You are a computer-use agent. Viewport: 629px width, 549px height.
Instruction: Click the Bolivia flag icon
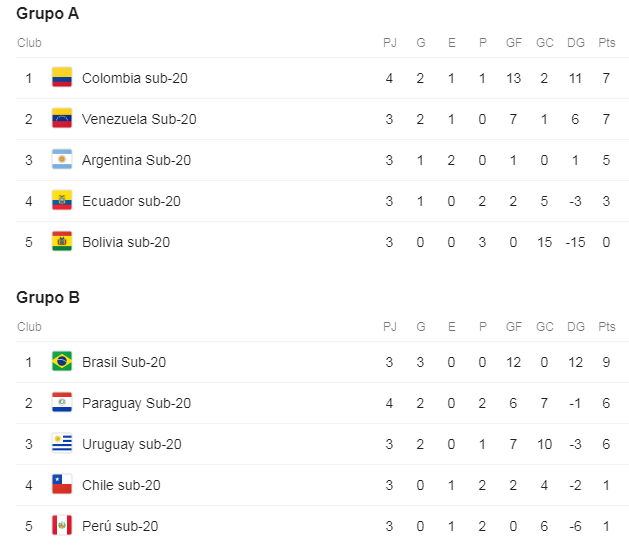(x=62, y=242)
